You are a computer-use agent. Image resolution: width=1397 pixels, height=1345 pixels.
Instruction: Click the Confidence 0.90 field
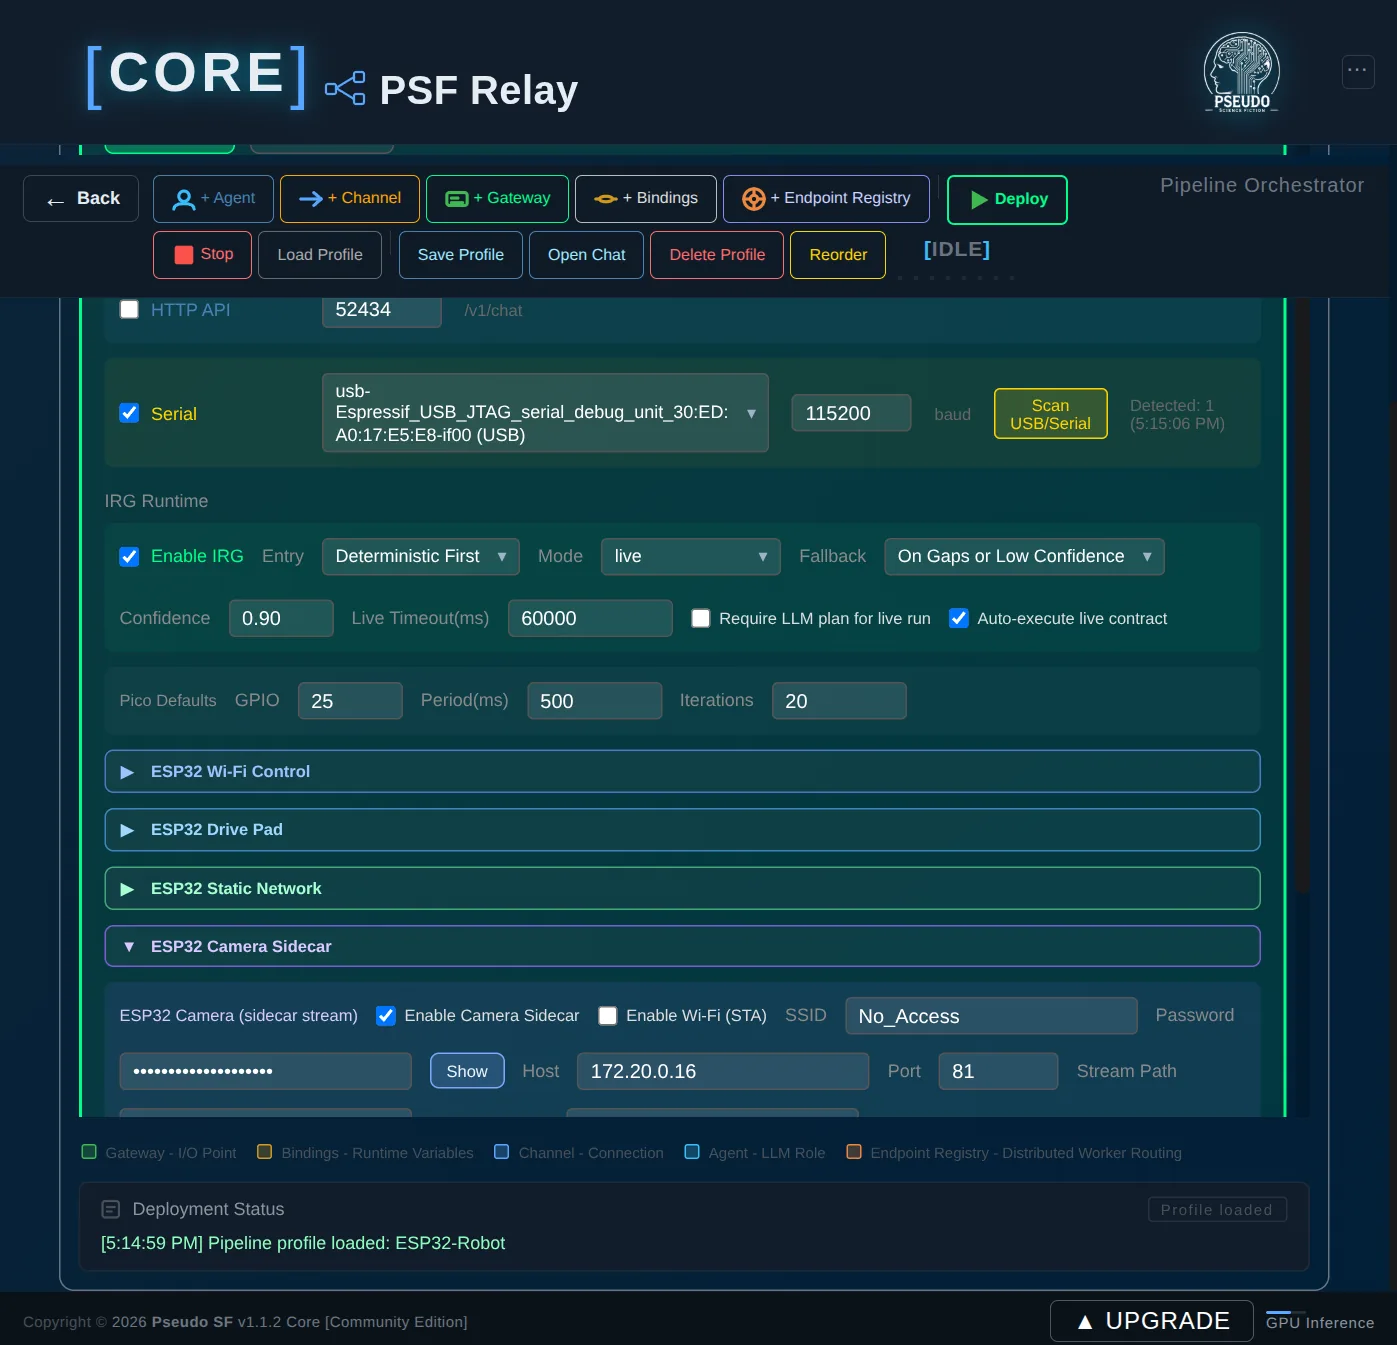click(x=281, y=619)
